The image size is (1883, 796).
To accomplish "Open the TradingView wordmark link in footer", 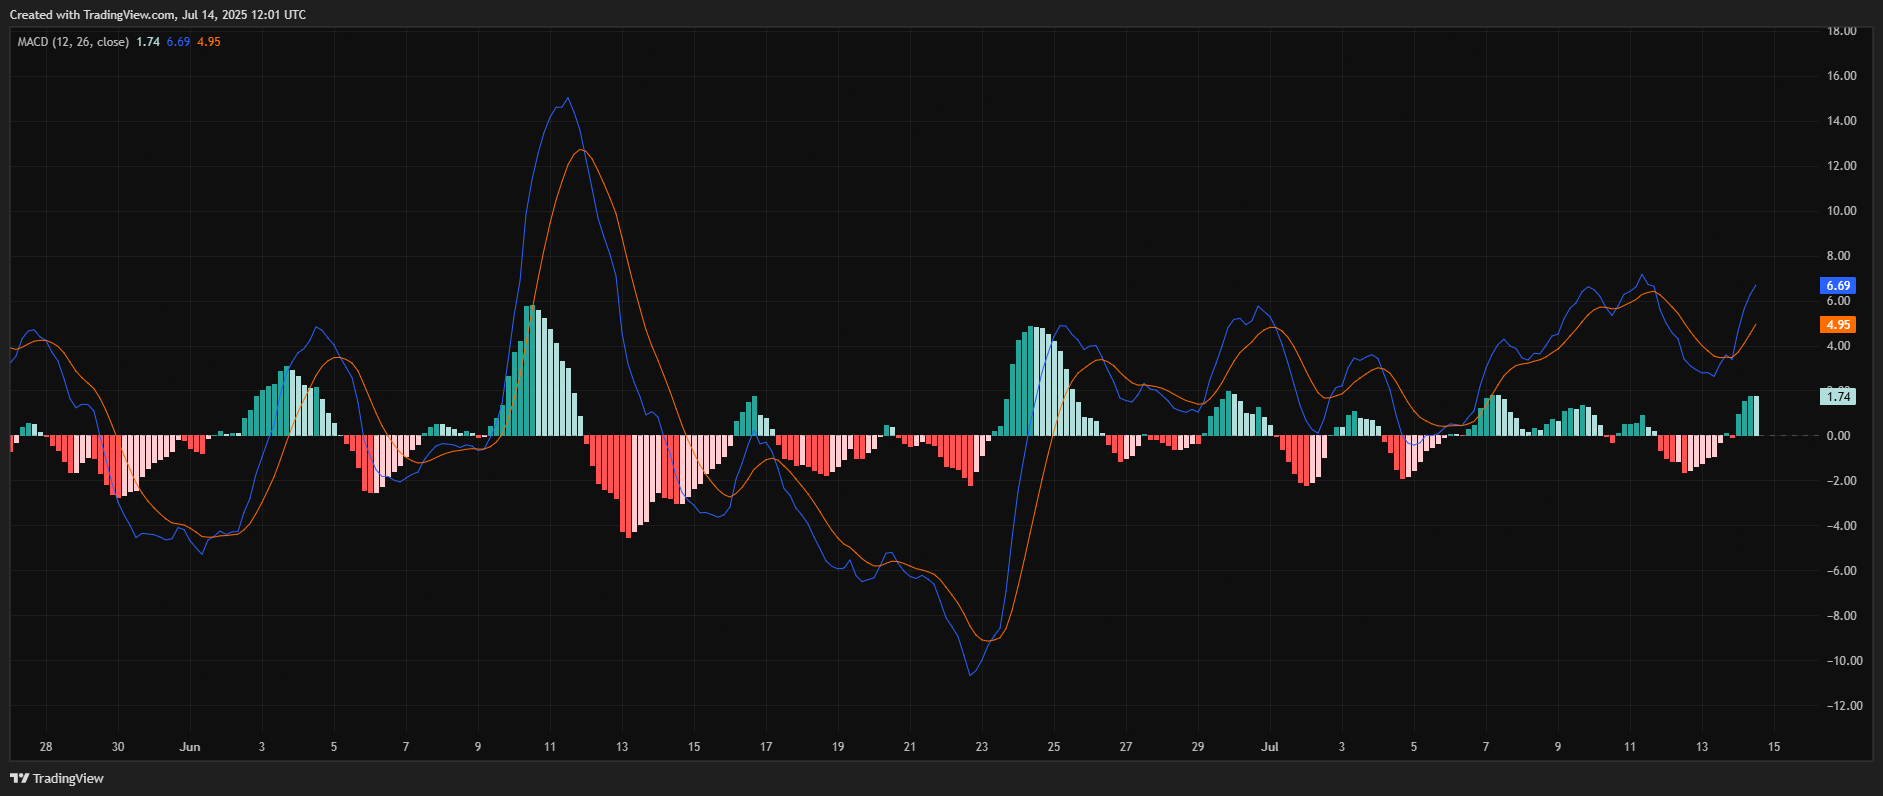I will pos(68,778).
